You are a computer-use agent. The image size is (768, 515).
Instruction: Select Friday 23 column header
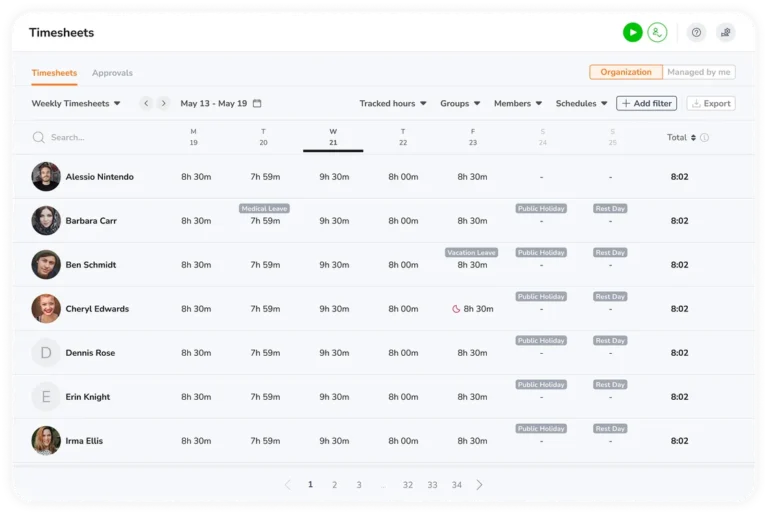473,137
